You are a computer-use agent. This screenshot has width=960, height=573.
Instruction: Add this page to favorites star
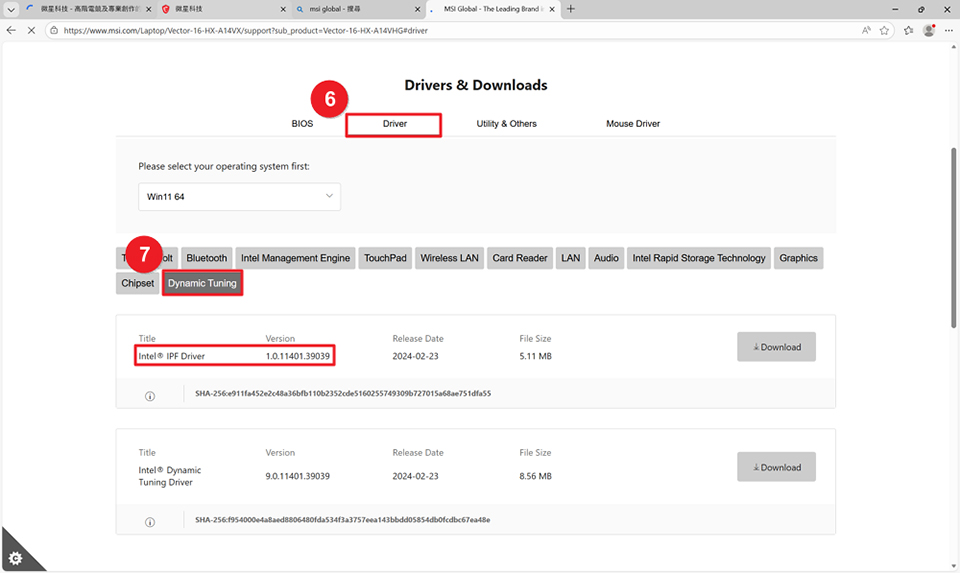click(x=884, y=30)
